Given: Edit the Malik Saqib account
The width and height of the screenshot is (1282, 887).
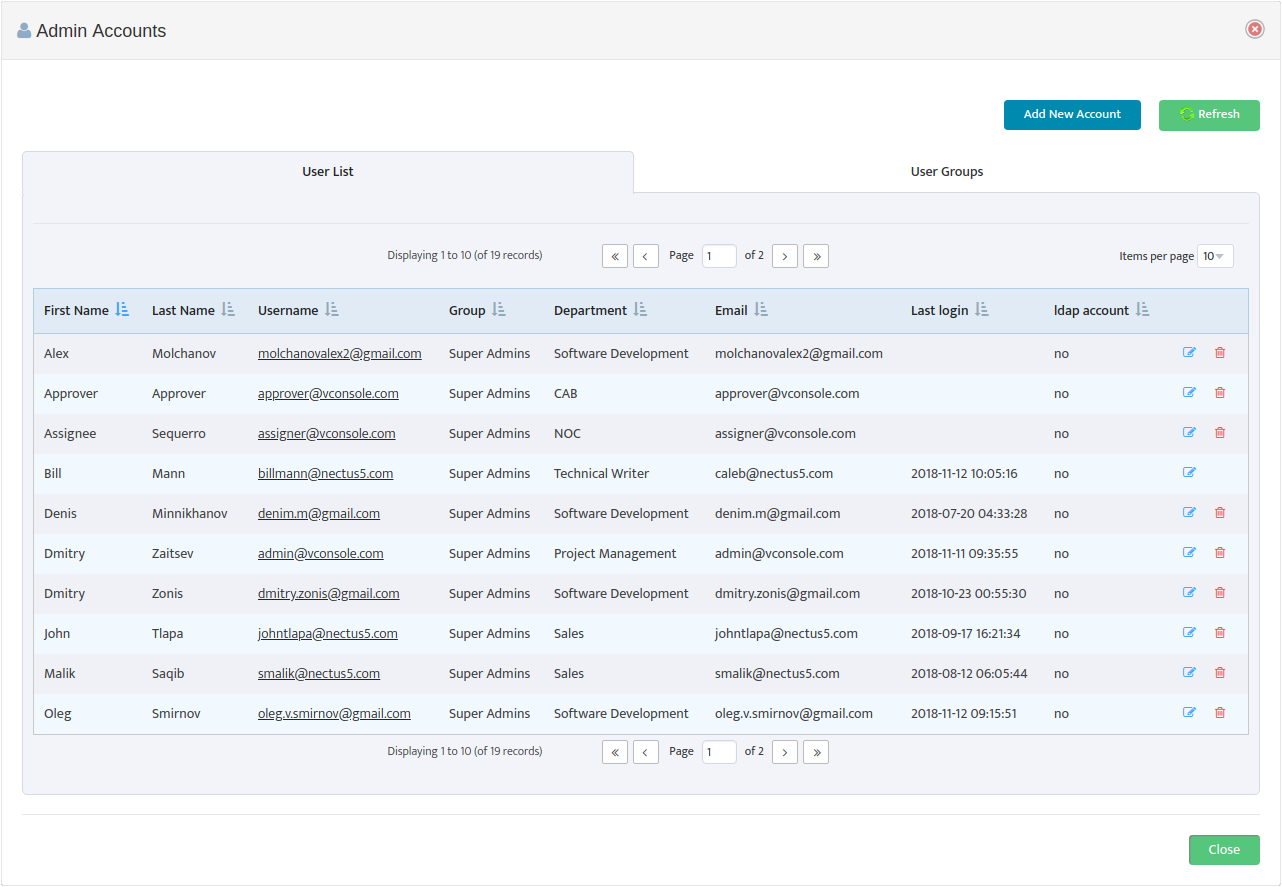Looking at the screenshot, I should point(1189,673).
